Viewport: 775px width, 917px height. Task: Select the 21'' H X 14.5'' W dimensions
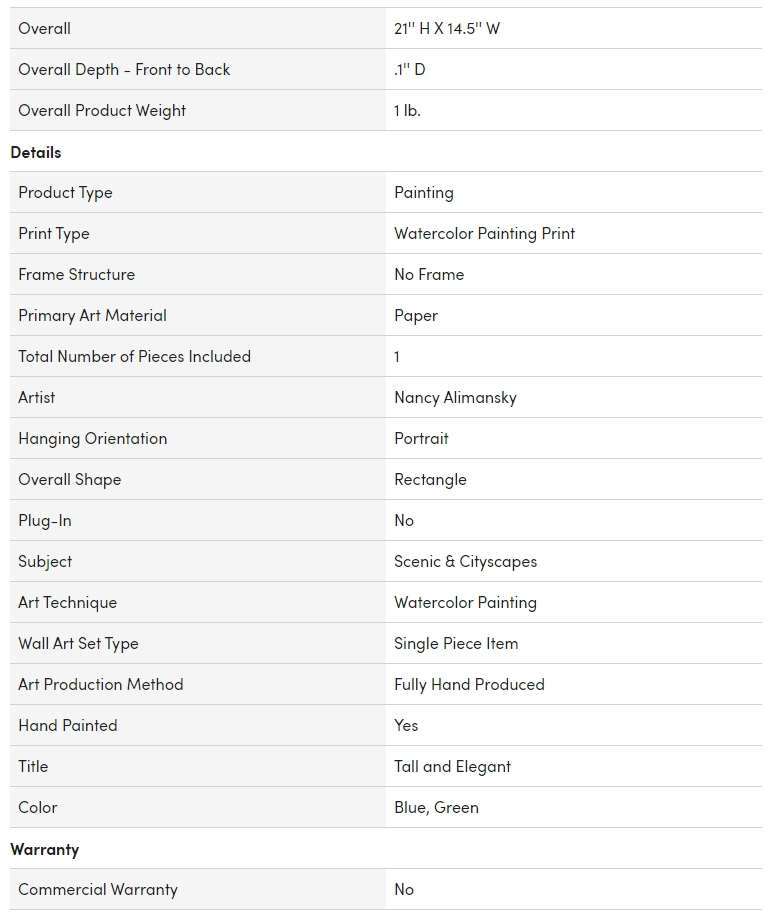click(447, 28)
